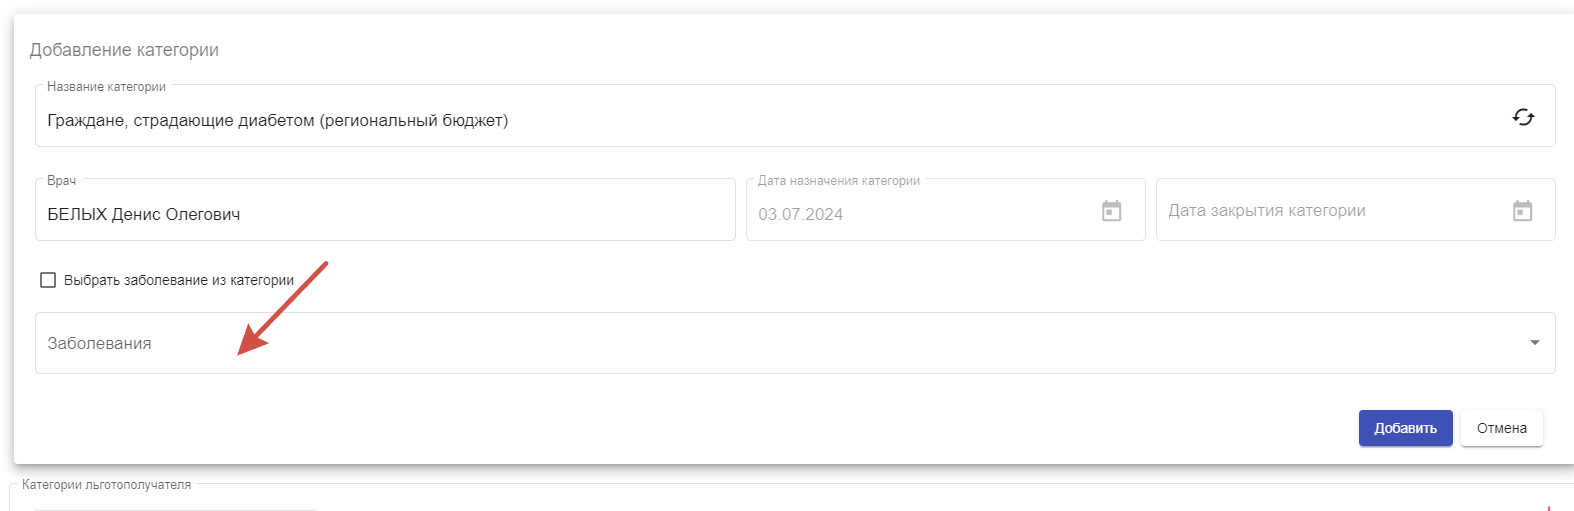The width and height of the screenshot is (1574, 511).
Task: Click the 'Дата назначения категории' label
Action: tap(839, 181)
